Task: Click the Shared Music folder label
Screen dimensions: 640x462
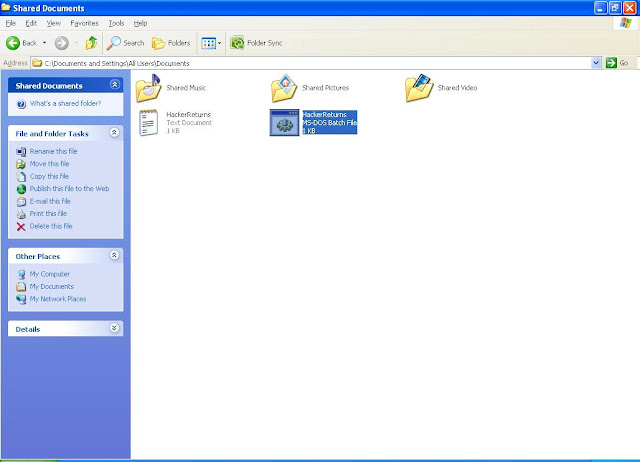Action: click(186, 88)
